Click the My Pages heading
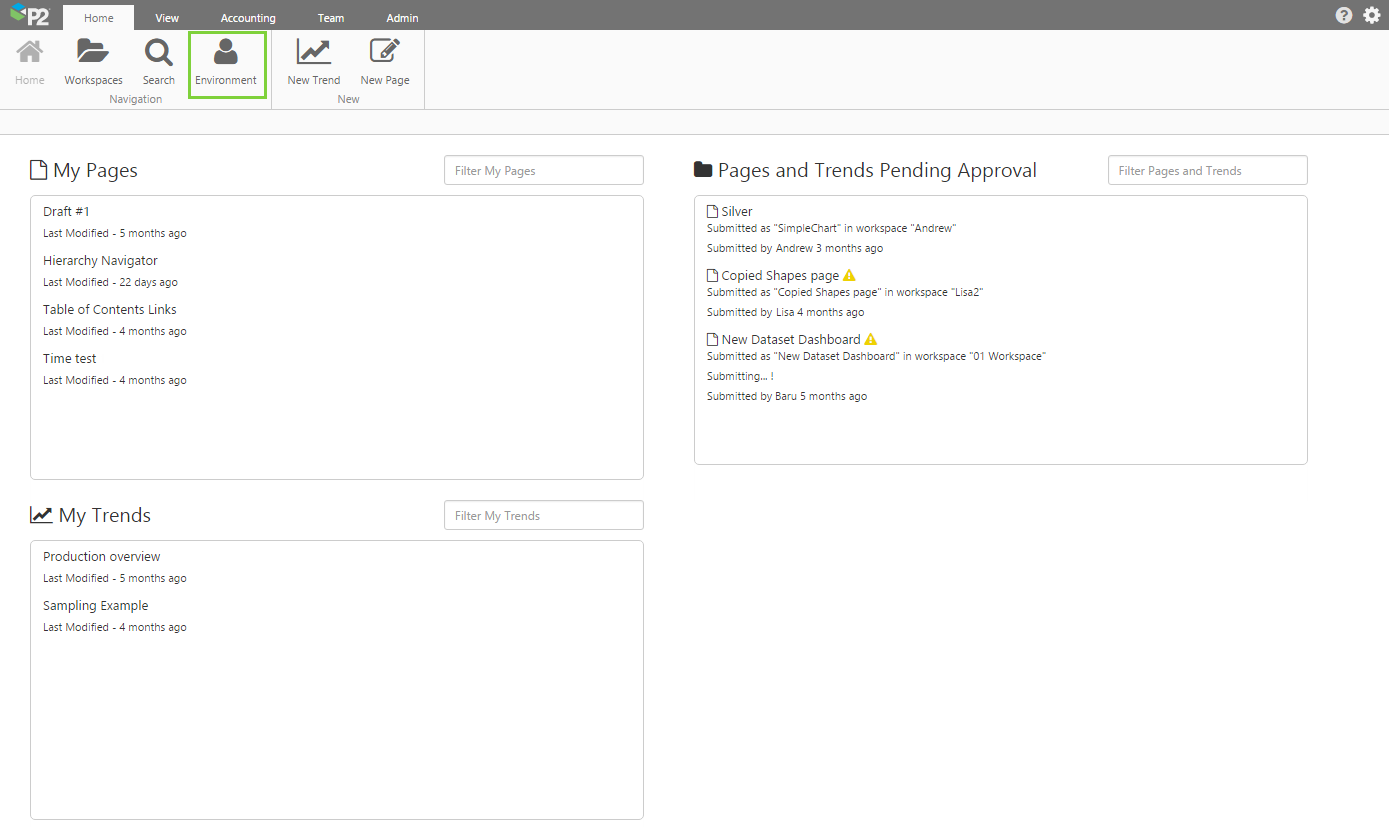 point(95,170)
